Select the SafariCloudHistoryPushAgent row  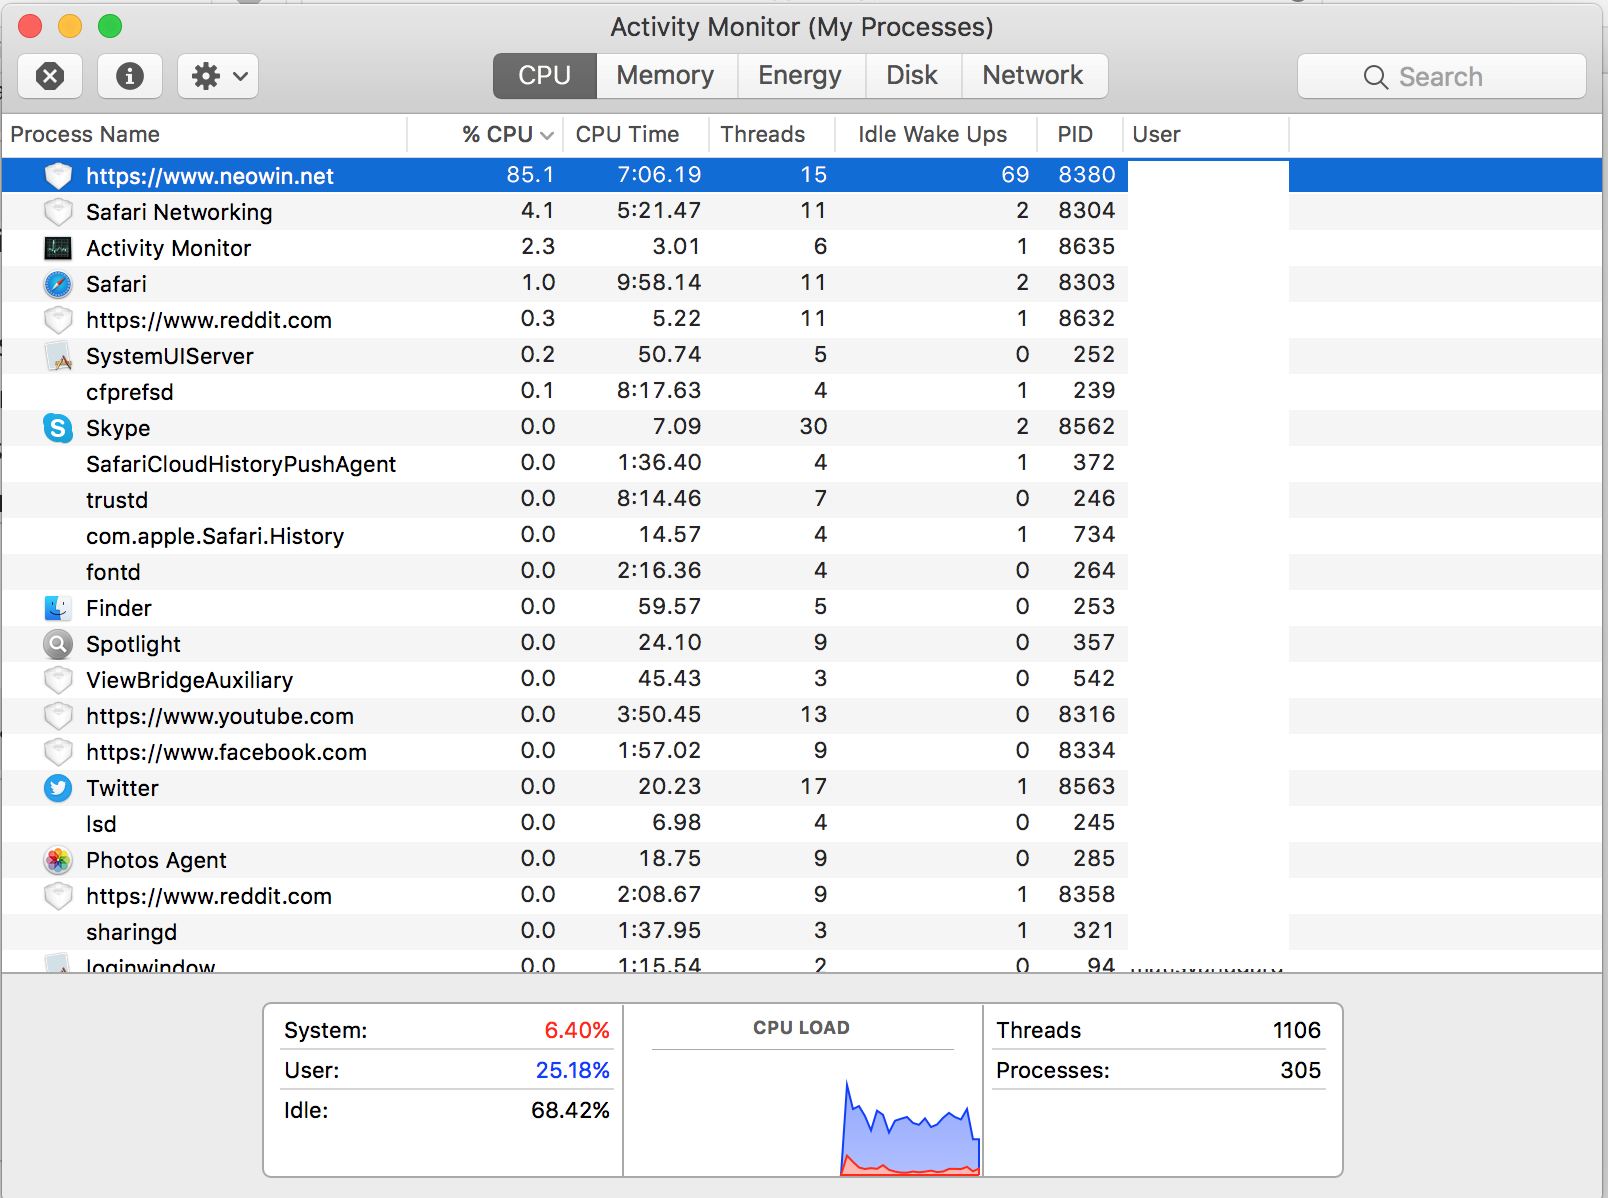click(802, 464)
